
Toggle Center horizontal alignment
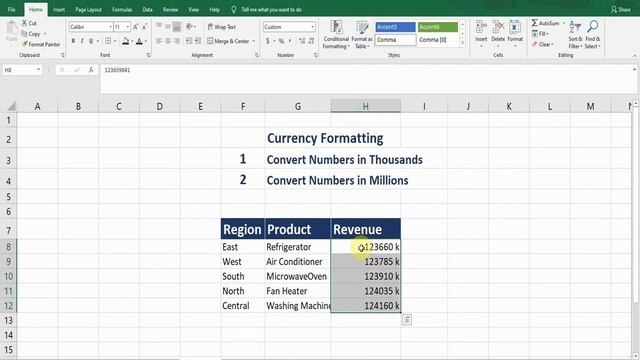168,41
